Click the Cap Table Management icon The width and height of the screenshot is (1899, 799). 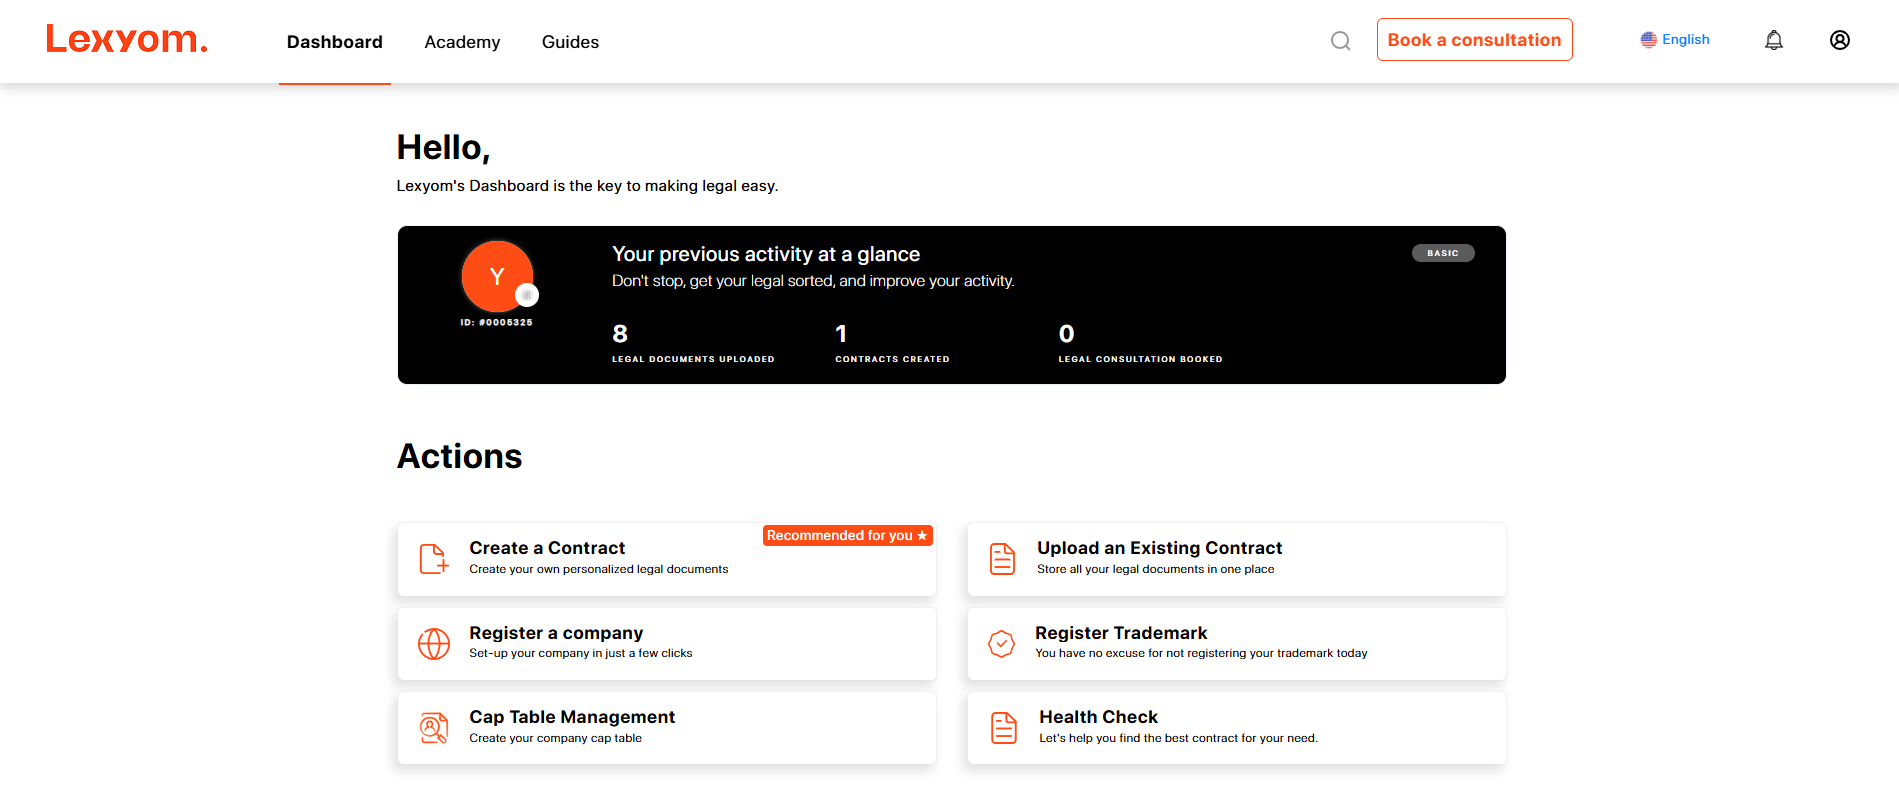(433, 728)
